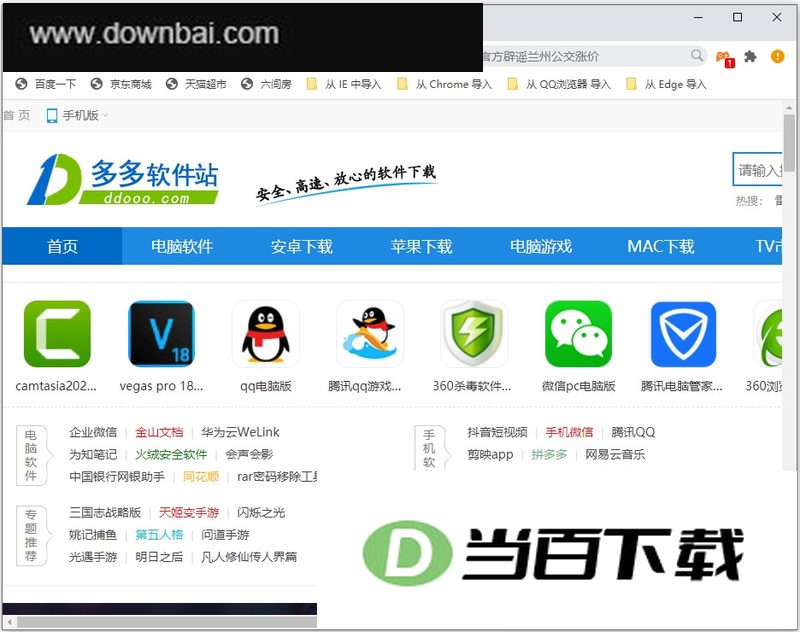Open the 华为云WeLink link
Image resolution: width=800 pixels, height=632 pixels.
point(240,433)
